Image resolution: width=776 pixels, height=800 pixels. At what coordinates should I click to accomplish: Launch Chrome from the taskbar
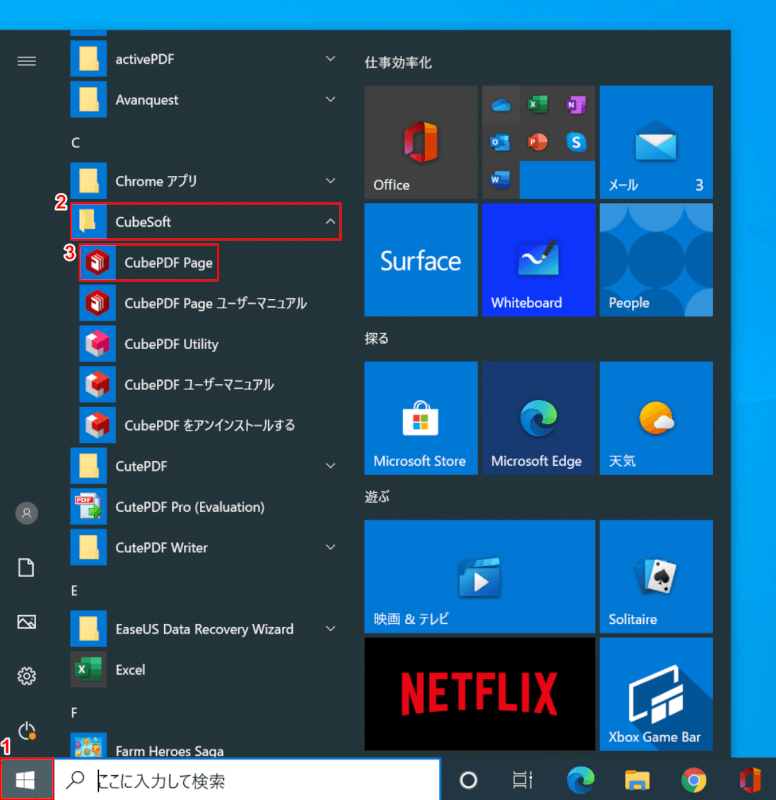pyautogui.click(x=693, y=780)
